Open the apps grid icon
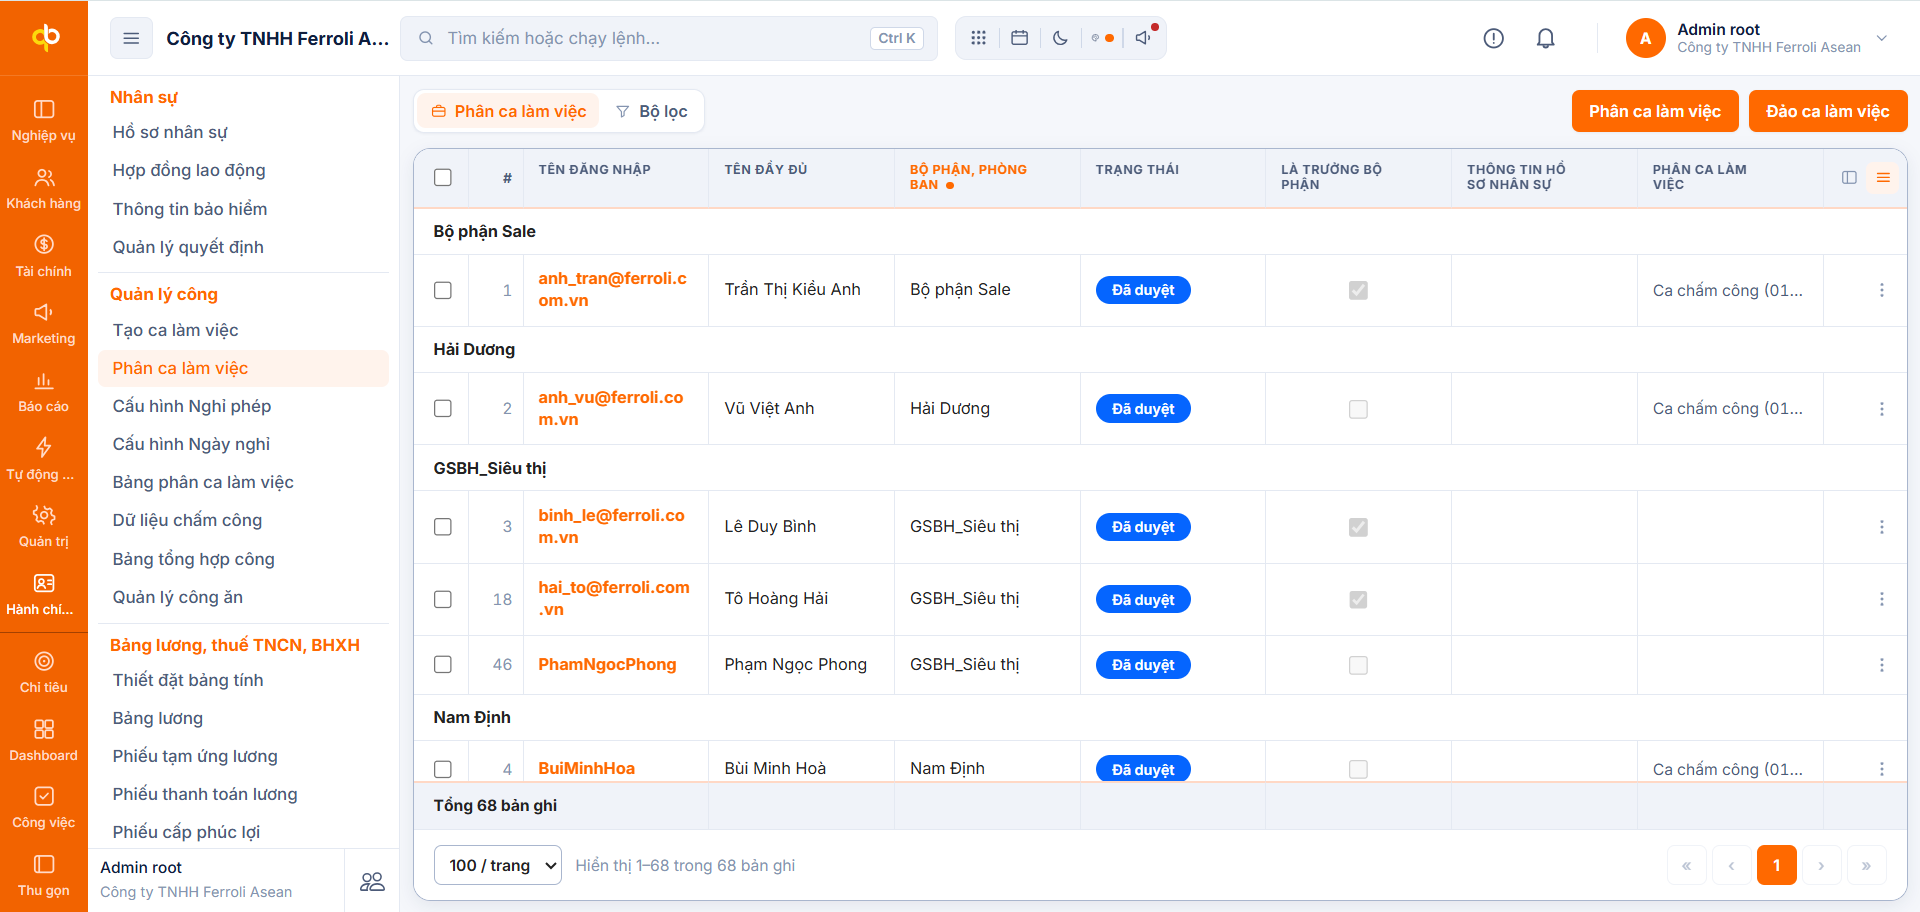Viewport: 1920px width, 912px height. point(978,38)
